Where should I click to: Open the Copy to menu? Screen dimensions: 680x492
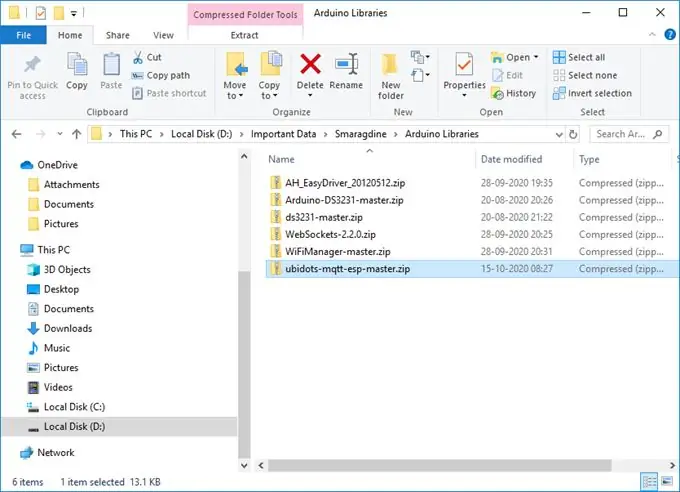click(x=270, y=76)
